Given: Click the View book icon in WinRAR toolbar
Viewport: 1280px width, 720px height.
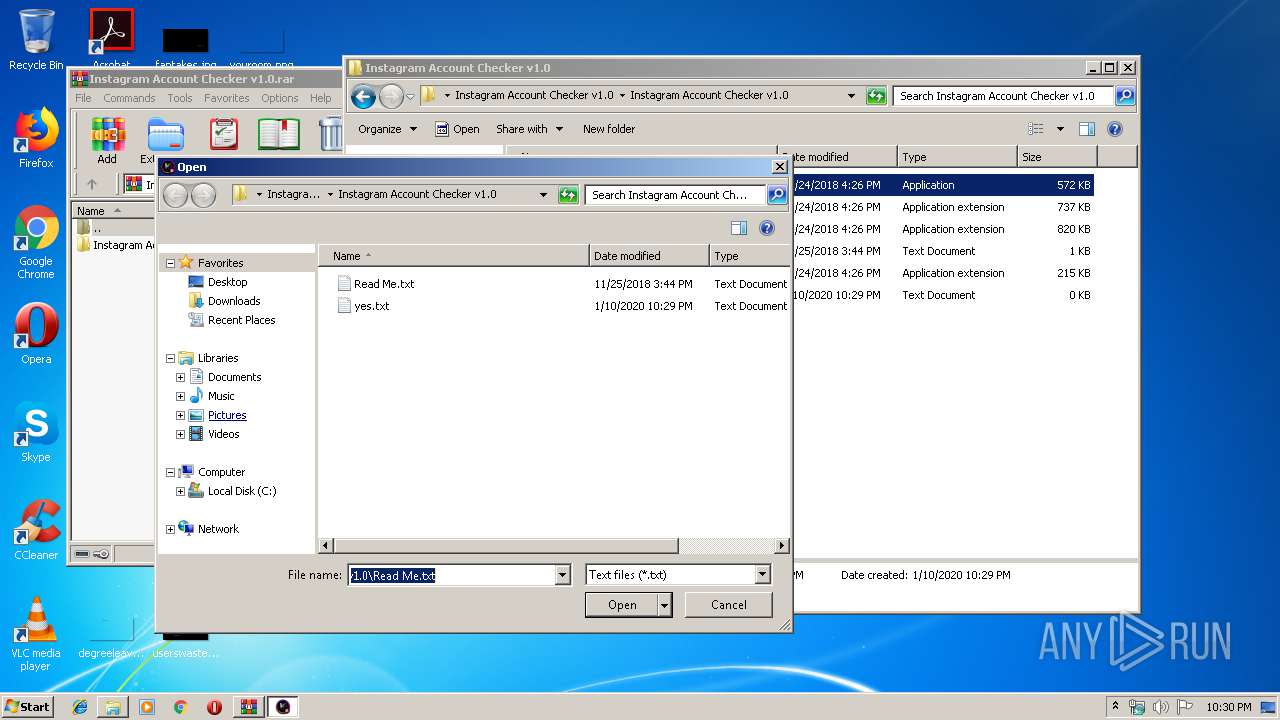Looking at the screenshot, I should (279, 134).
